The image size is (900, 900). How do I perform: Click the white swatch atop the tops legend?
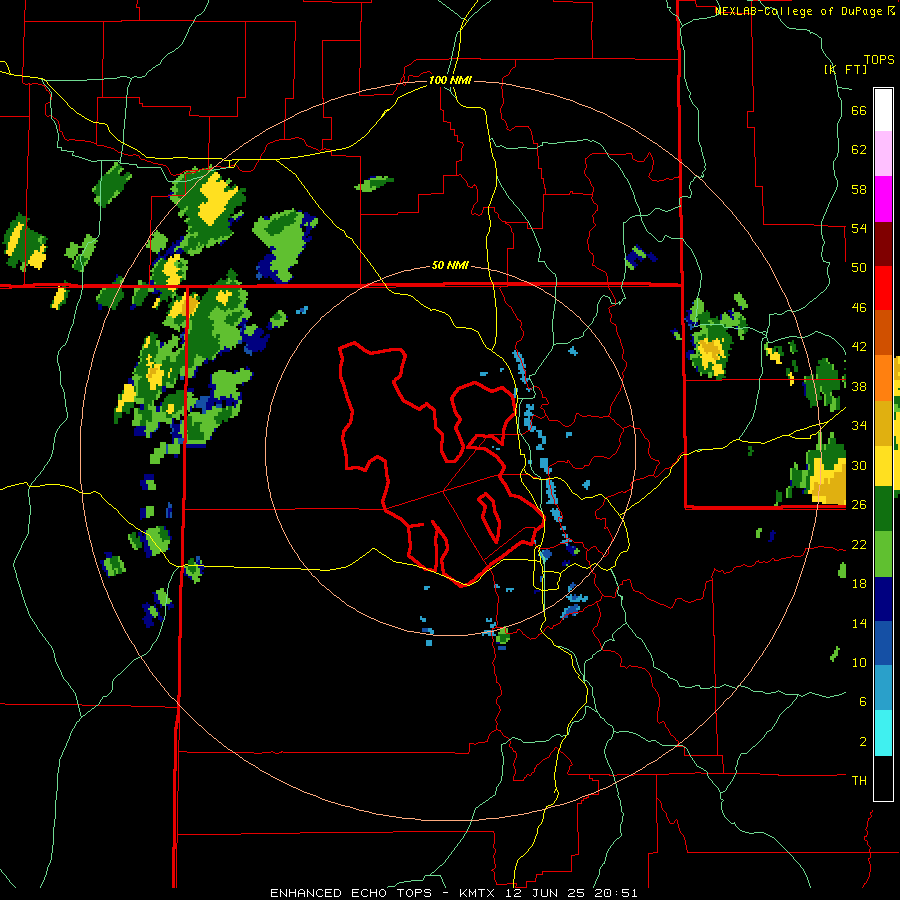[x=883, y=110]
